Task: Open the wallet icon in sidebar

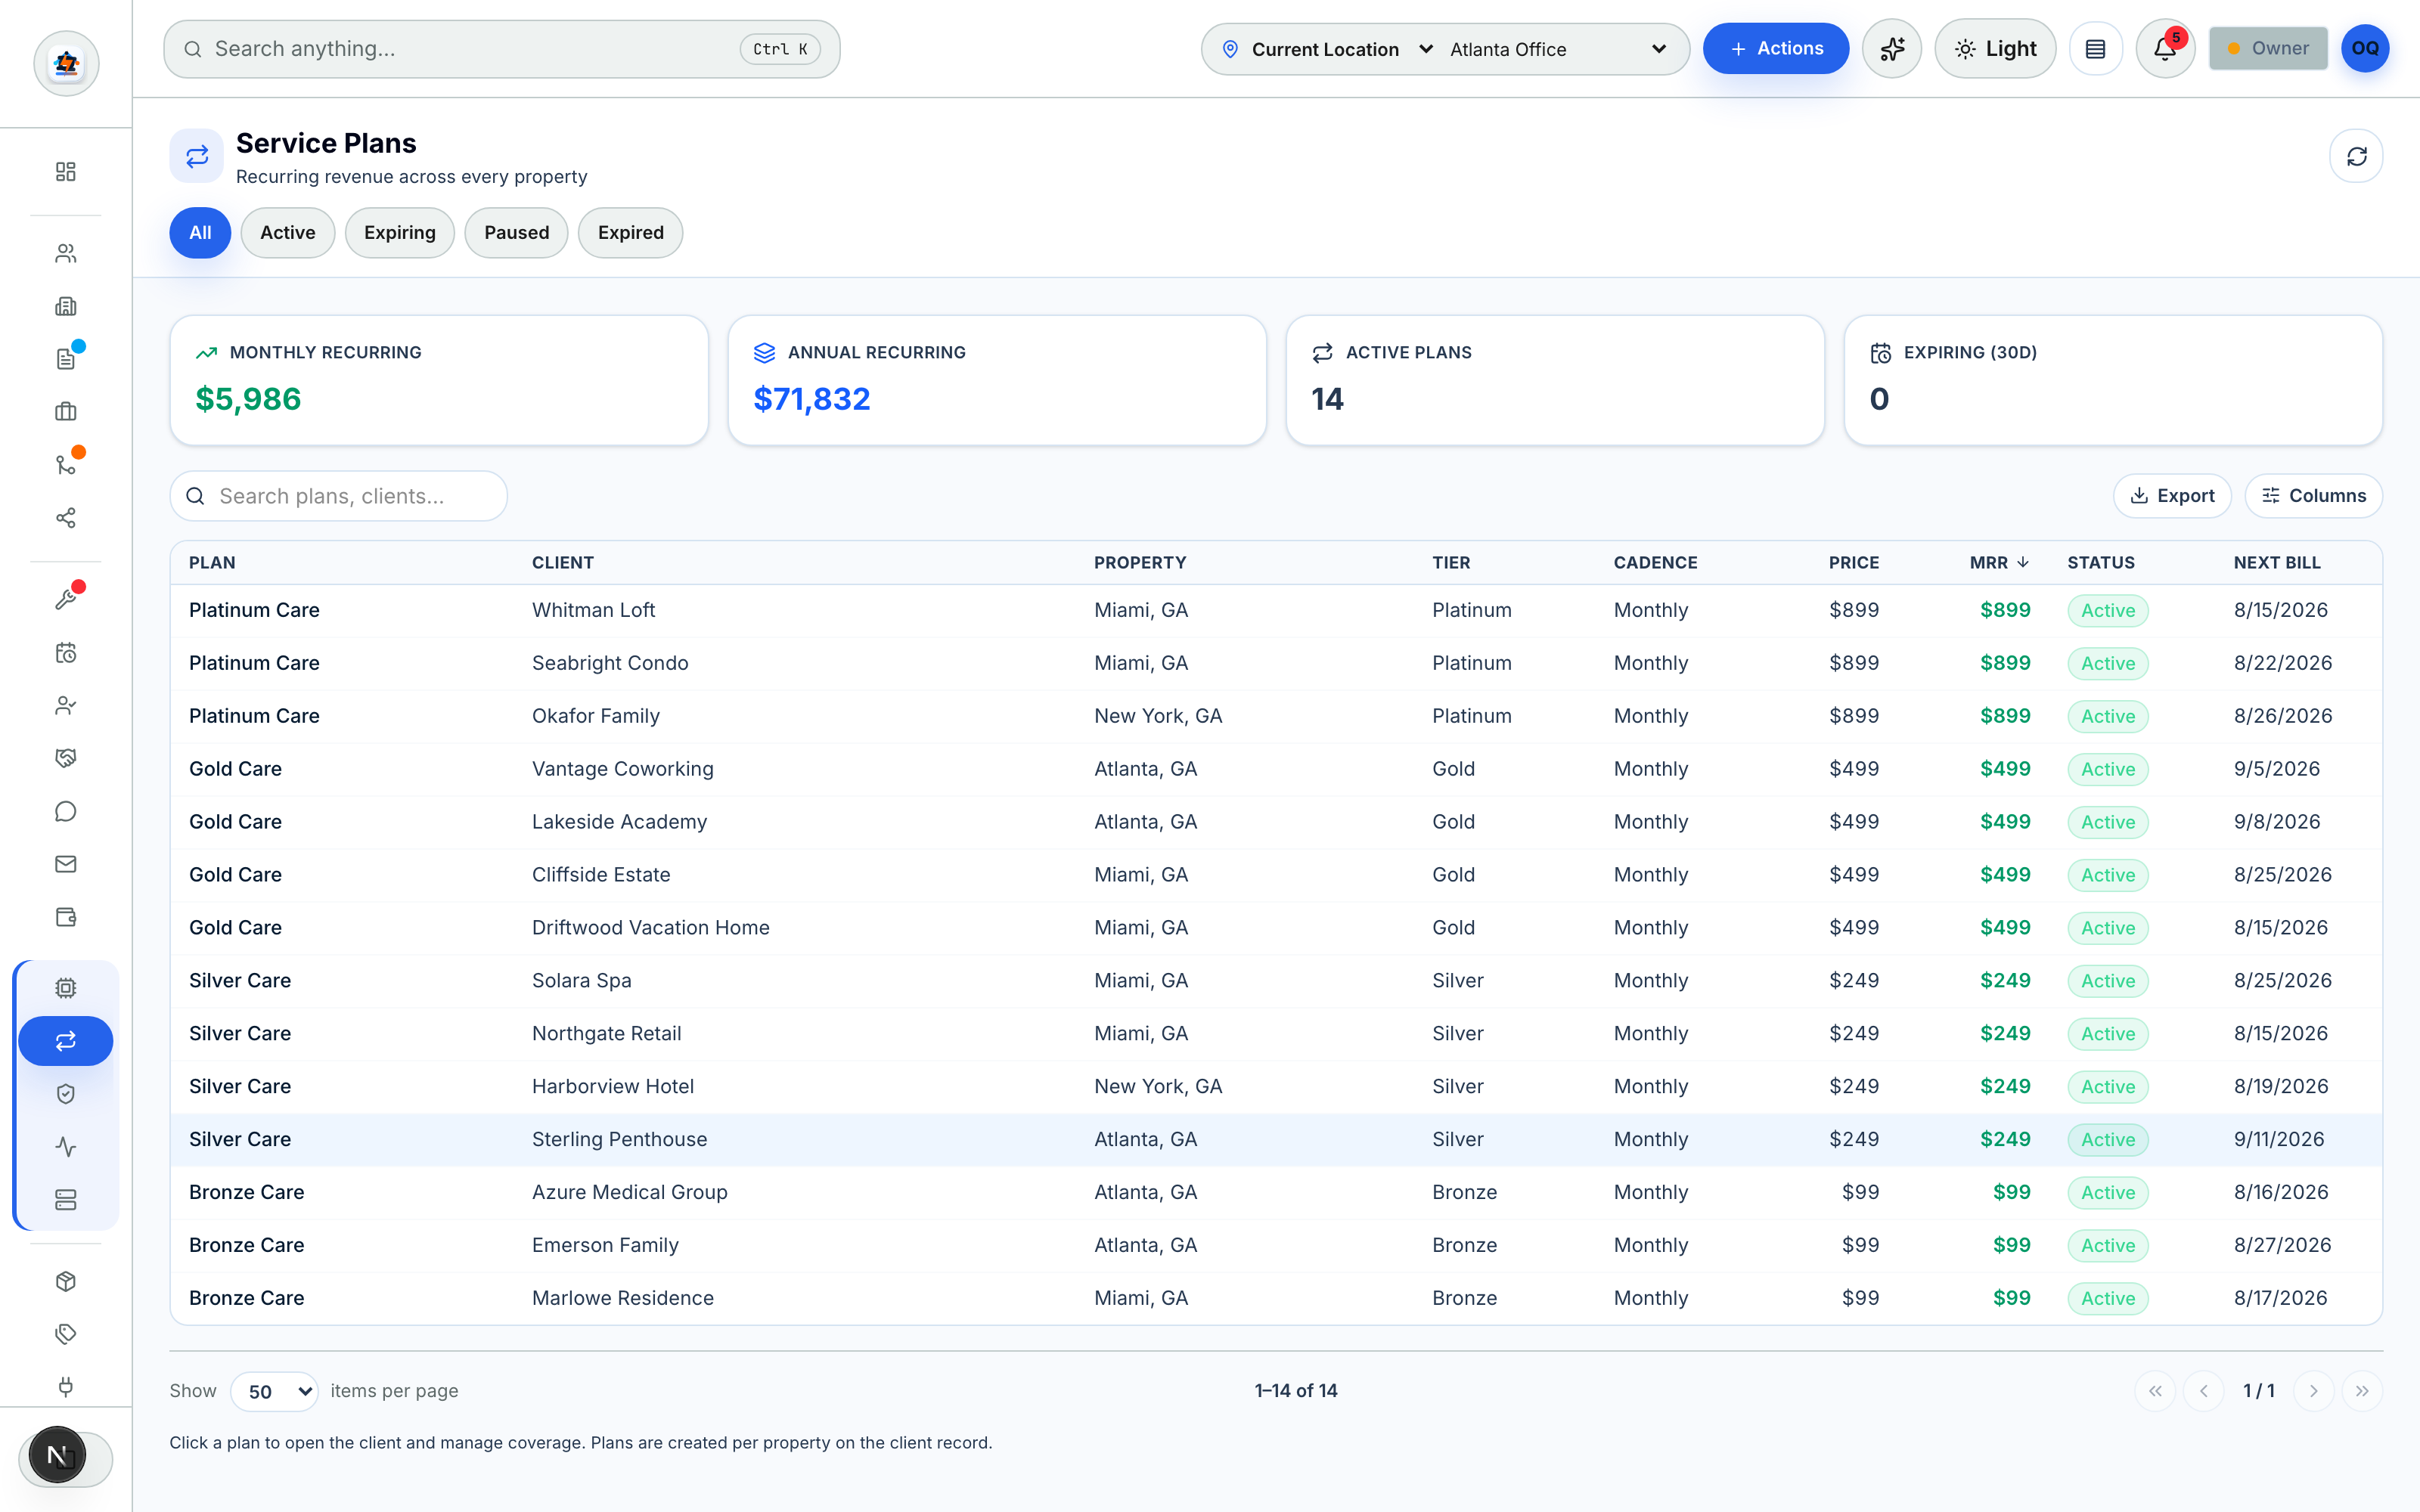Action: click(x=66, y=917)
